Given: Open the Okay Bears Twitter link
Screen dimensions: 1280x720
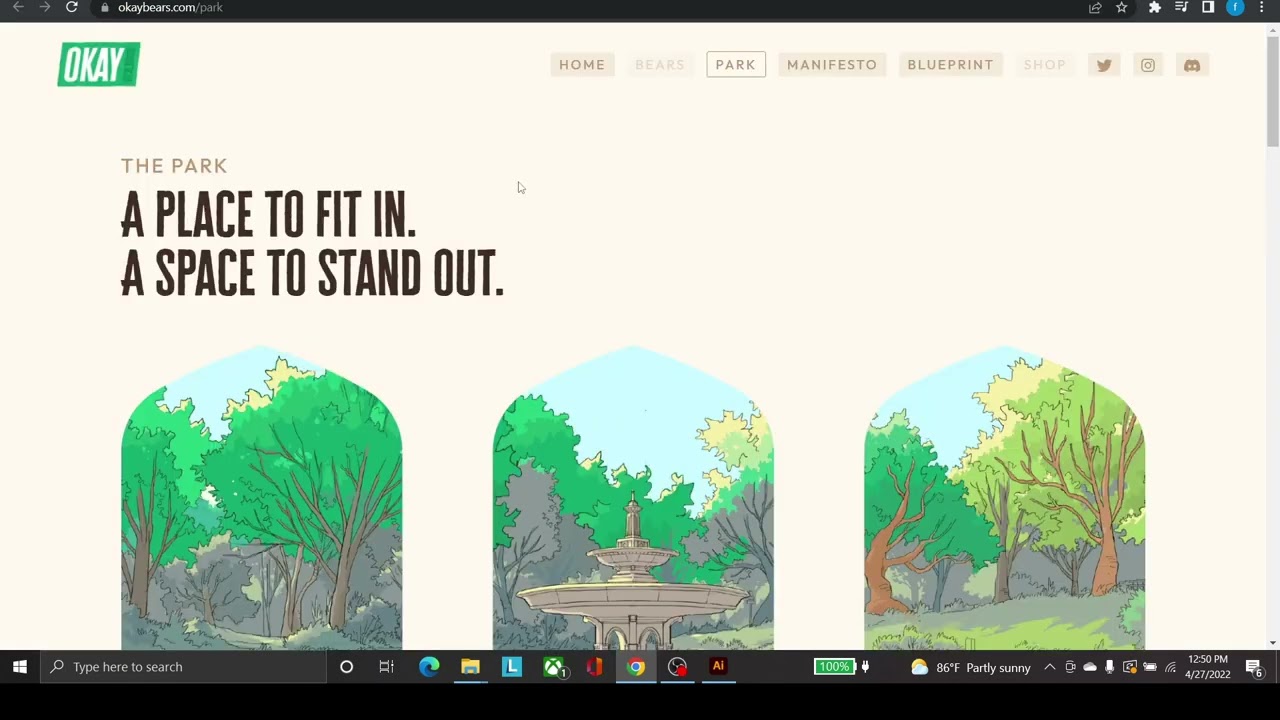Looking at the screenshot, I should (x=1104, y=65).
